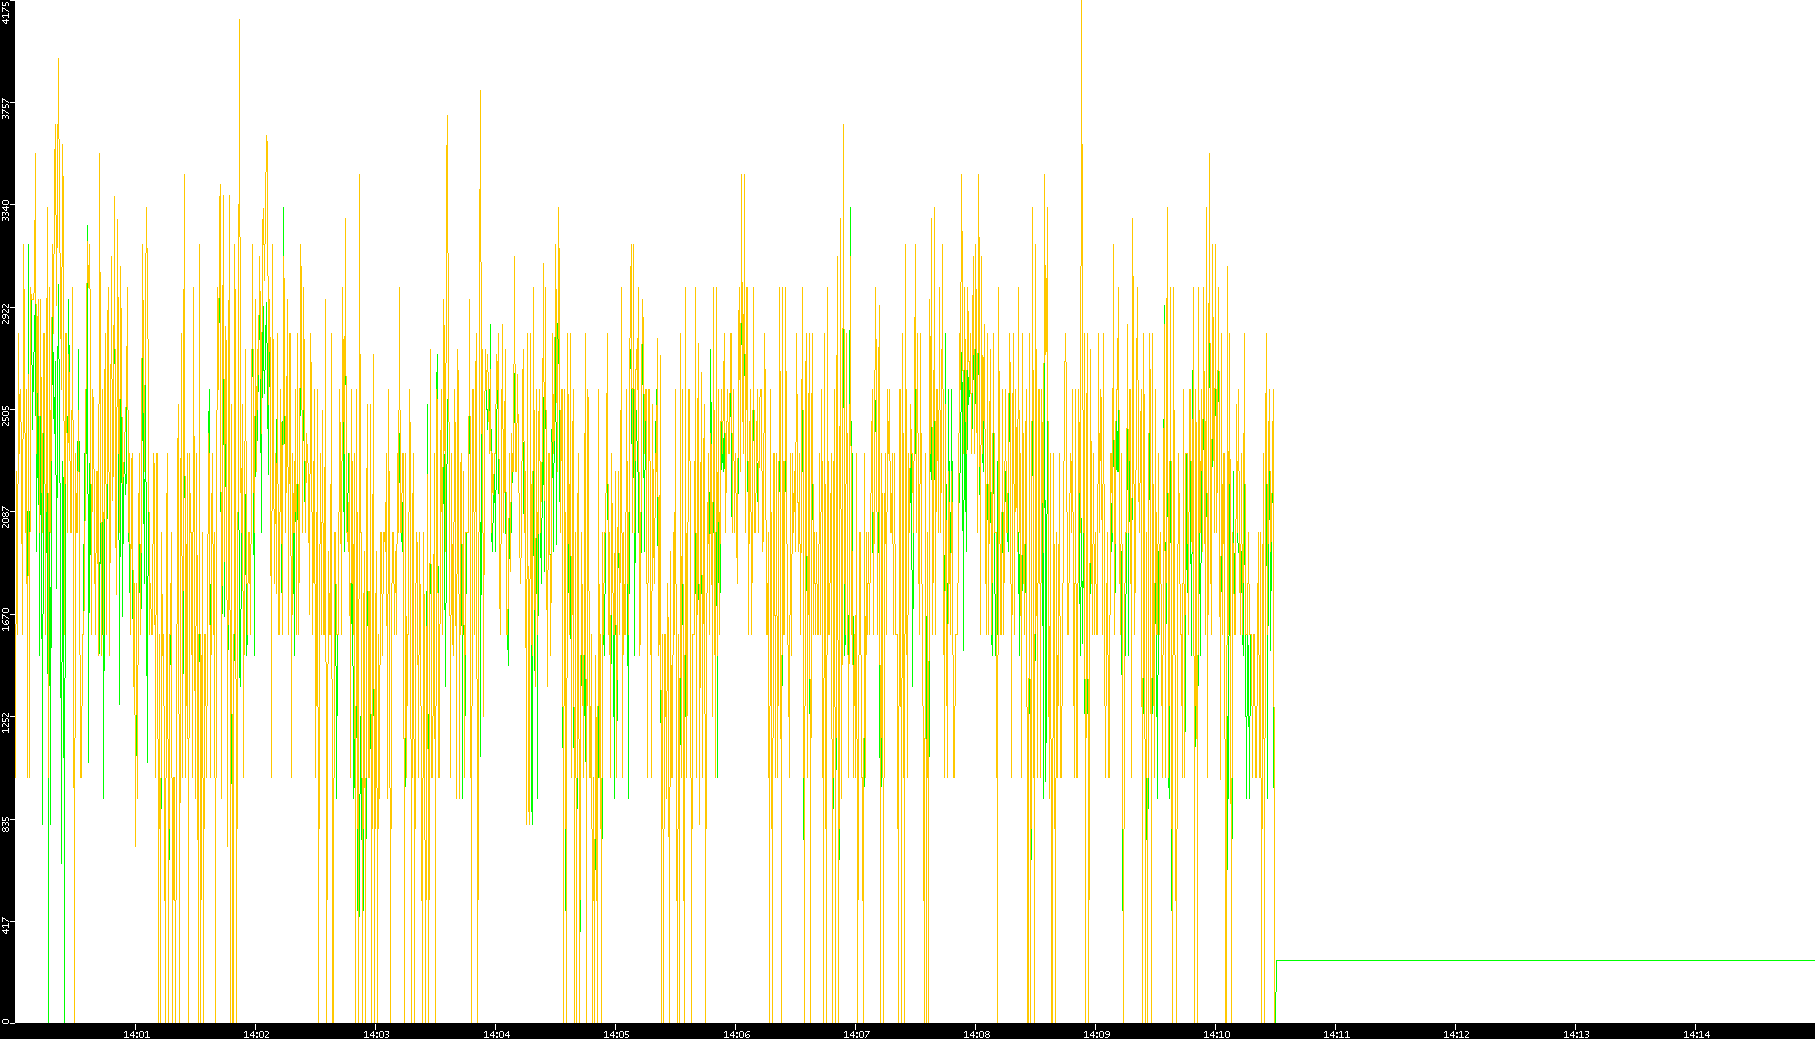Click the 14:03 time axis label
The image size is (1815, 1039).
tap(376, 1033)
